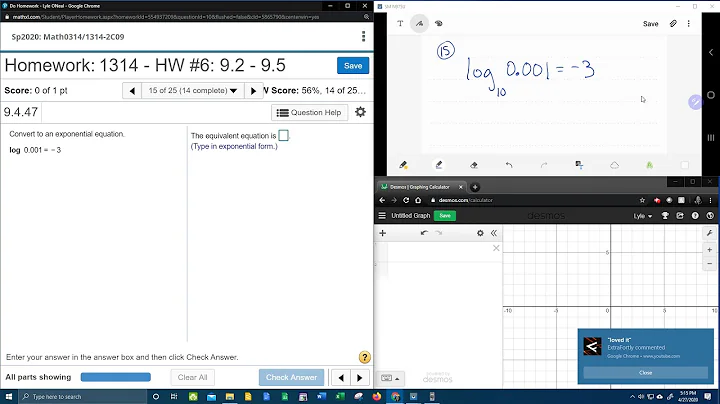The width and height of the screenshot is (720, 404).
Task: Open Desmos trophy icon
Action: click(x=665, y=215)
